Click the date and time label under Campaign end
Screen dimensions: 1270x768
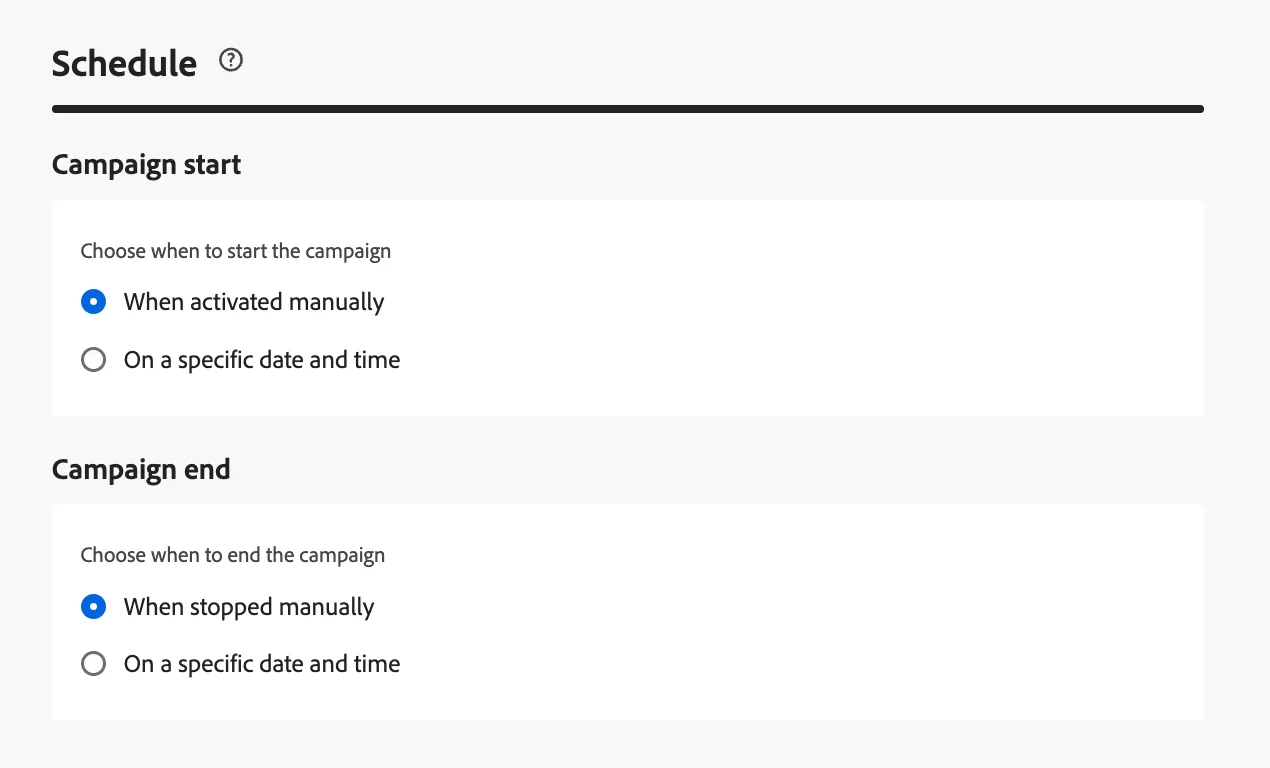(x=262, y=664)
